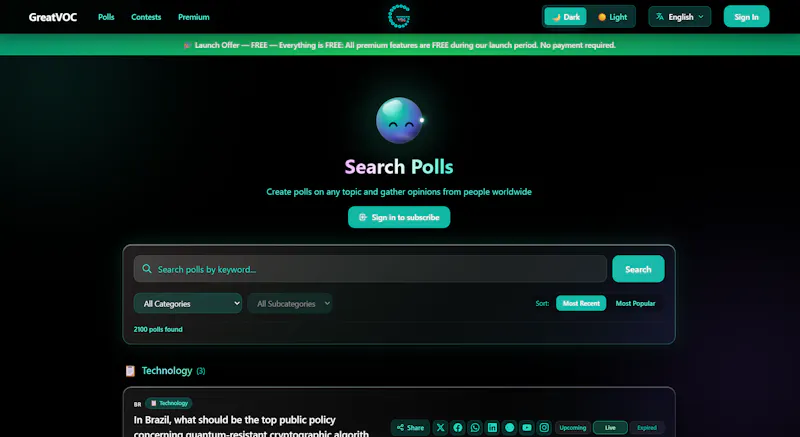Click the Search button
The width and height of the screenshot is (800, 437).
click(638, 269)
